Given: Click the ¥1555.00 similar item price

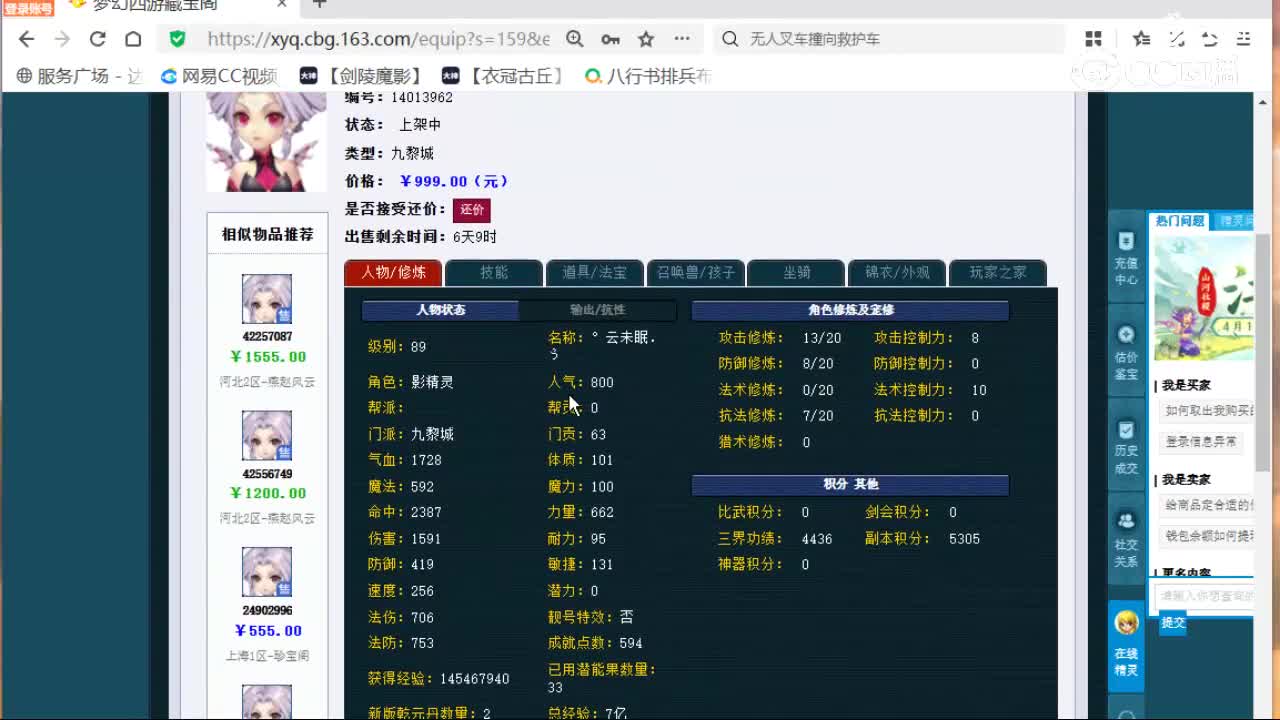Looking at the screenshot, I should coord(268,357).
